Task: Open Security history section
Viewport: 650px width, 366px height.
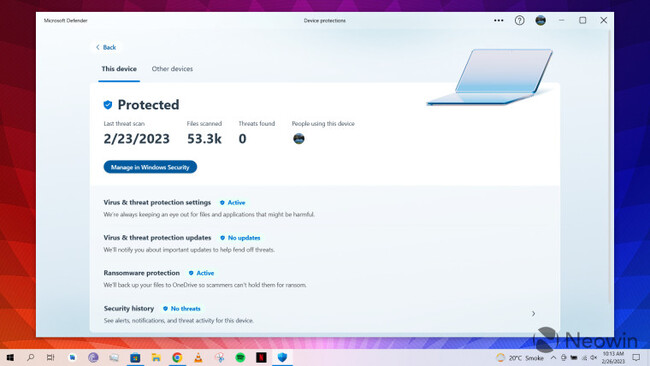Action: [129, 308]
